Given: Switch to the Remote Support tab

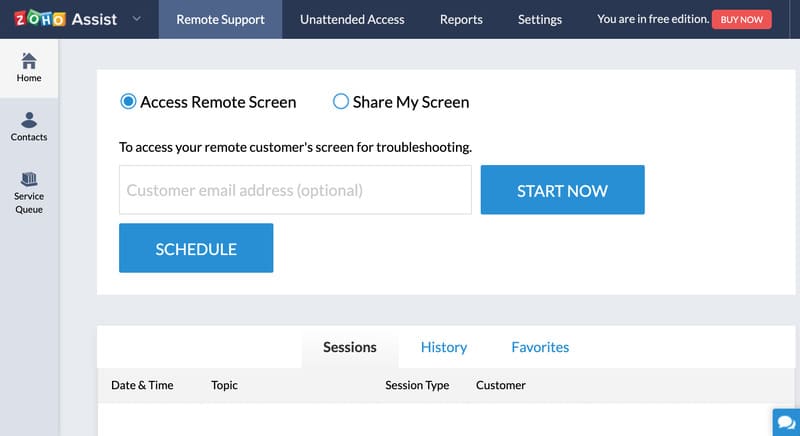Looking at the screenshot, I should [220, 19].
